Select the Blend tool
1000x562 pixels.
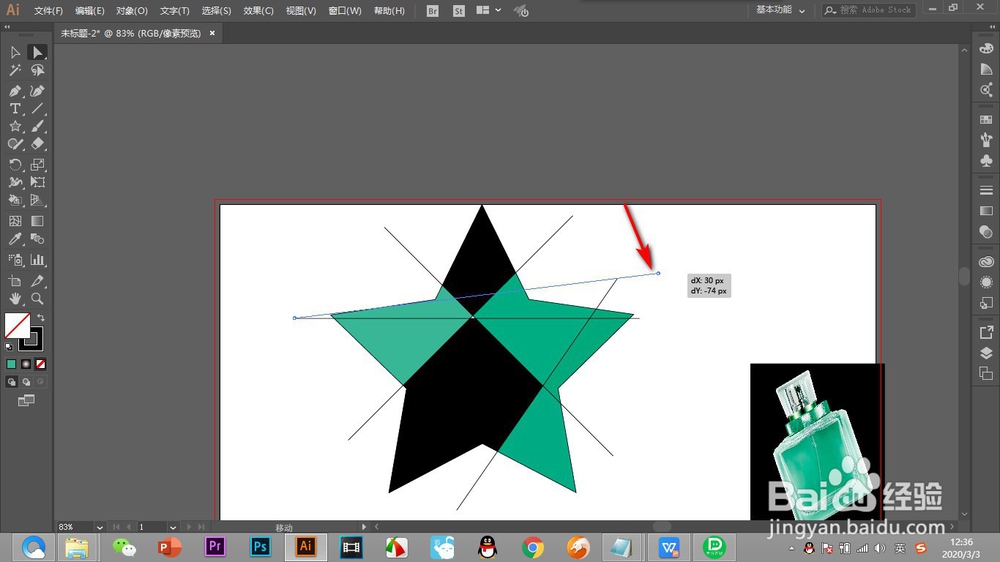point(38,239)
